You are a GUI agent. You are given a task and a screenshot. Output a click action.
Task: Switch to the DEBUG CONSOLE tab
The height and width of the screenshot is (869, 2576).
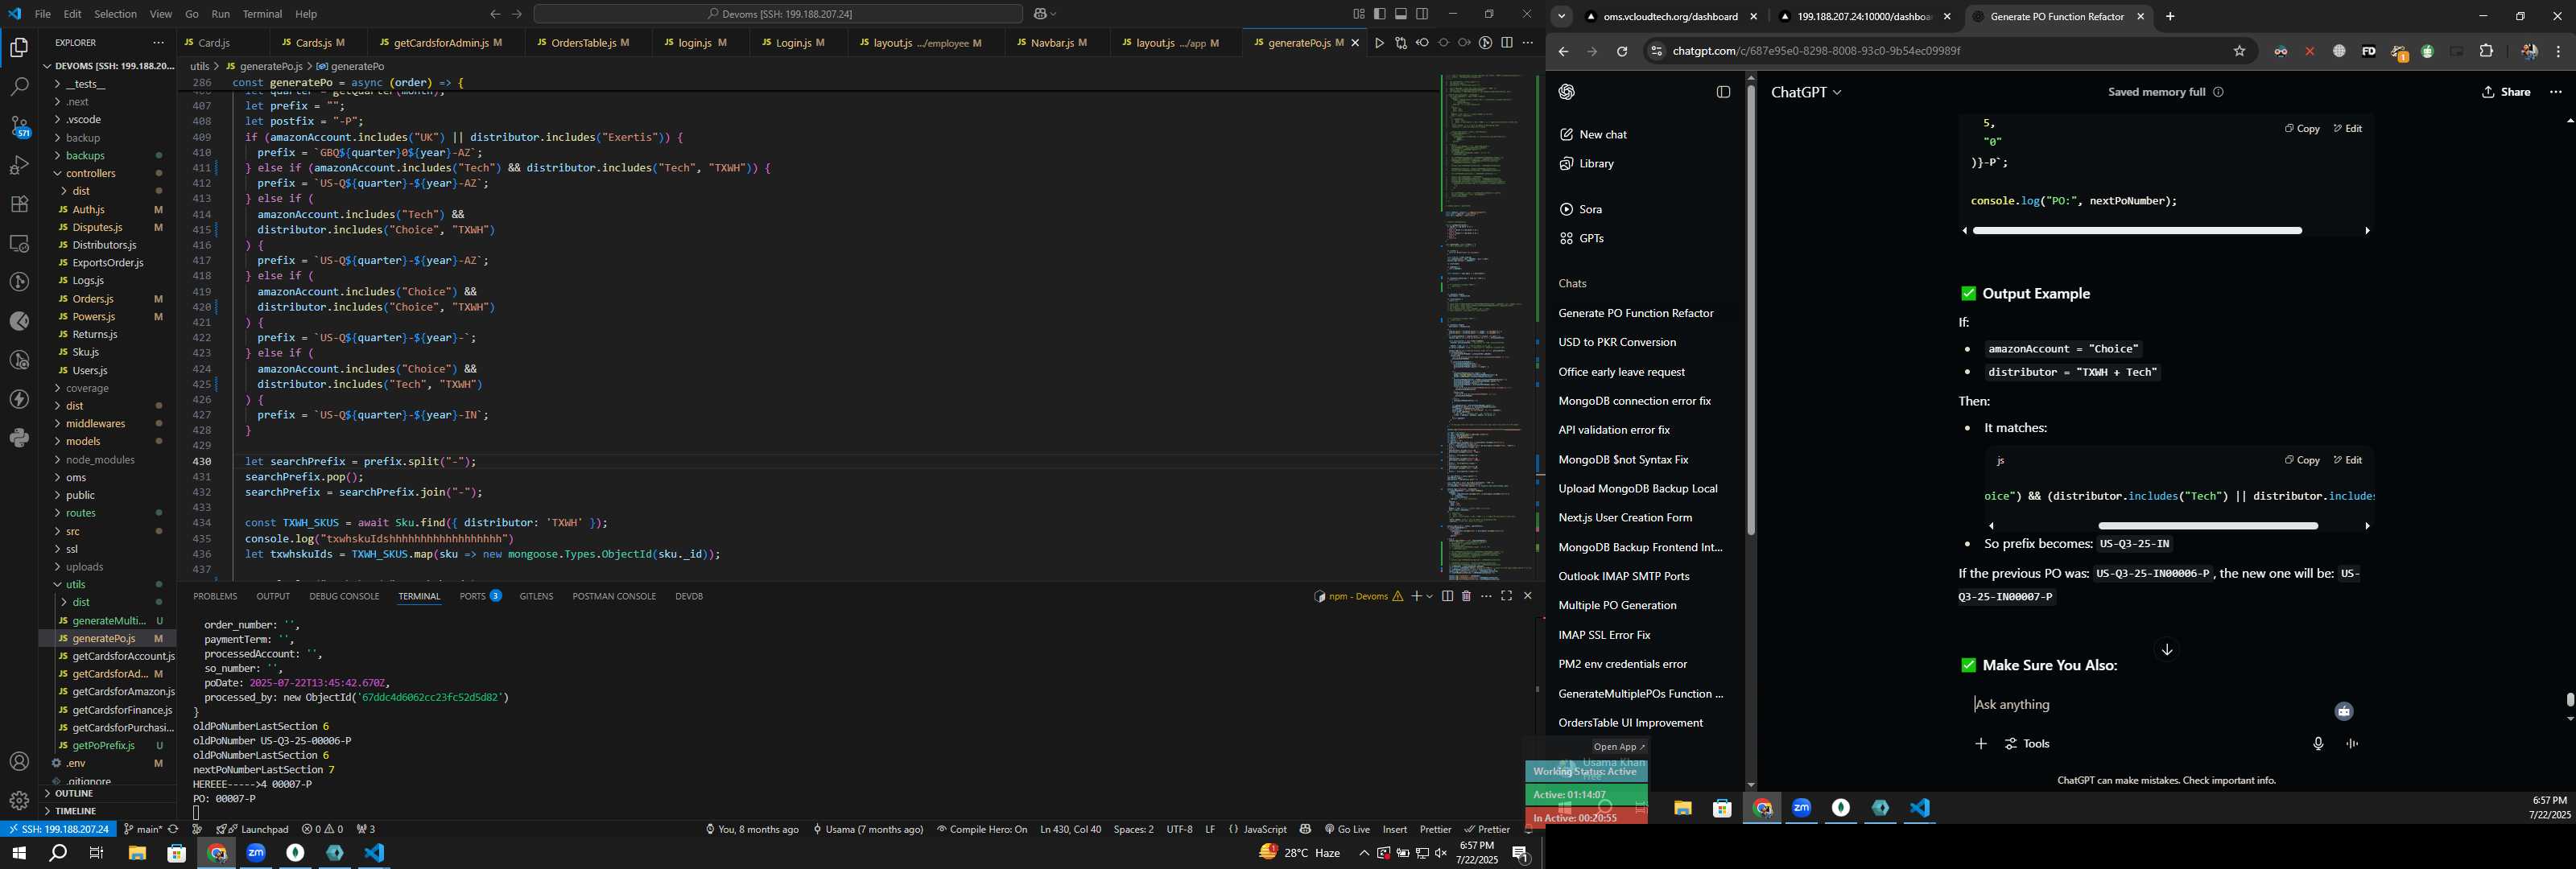[x=344, y=596]
